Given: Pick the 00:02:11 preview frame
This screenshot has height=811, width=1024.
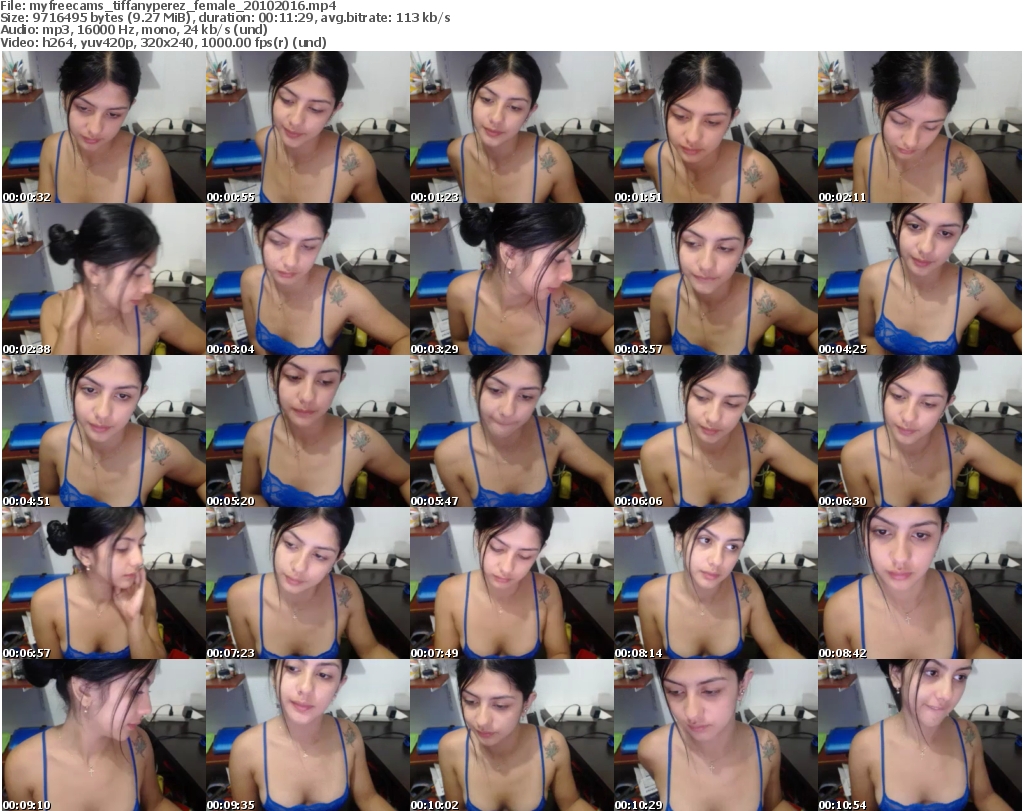Looking at the screenshot, I should [x=920, y=127].
